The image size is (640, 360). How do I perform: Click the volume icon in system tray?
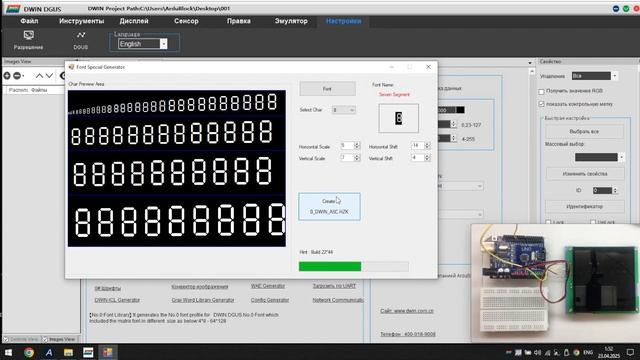537,353
